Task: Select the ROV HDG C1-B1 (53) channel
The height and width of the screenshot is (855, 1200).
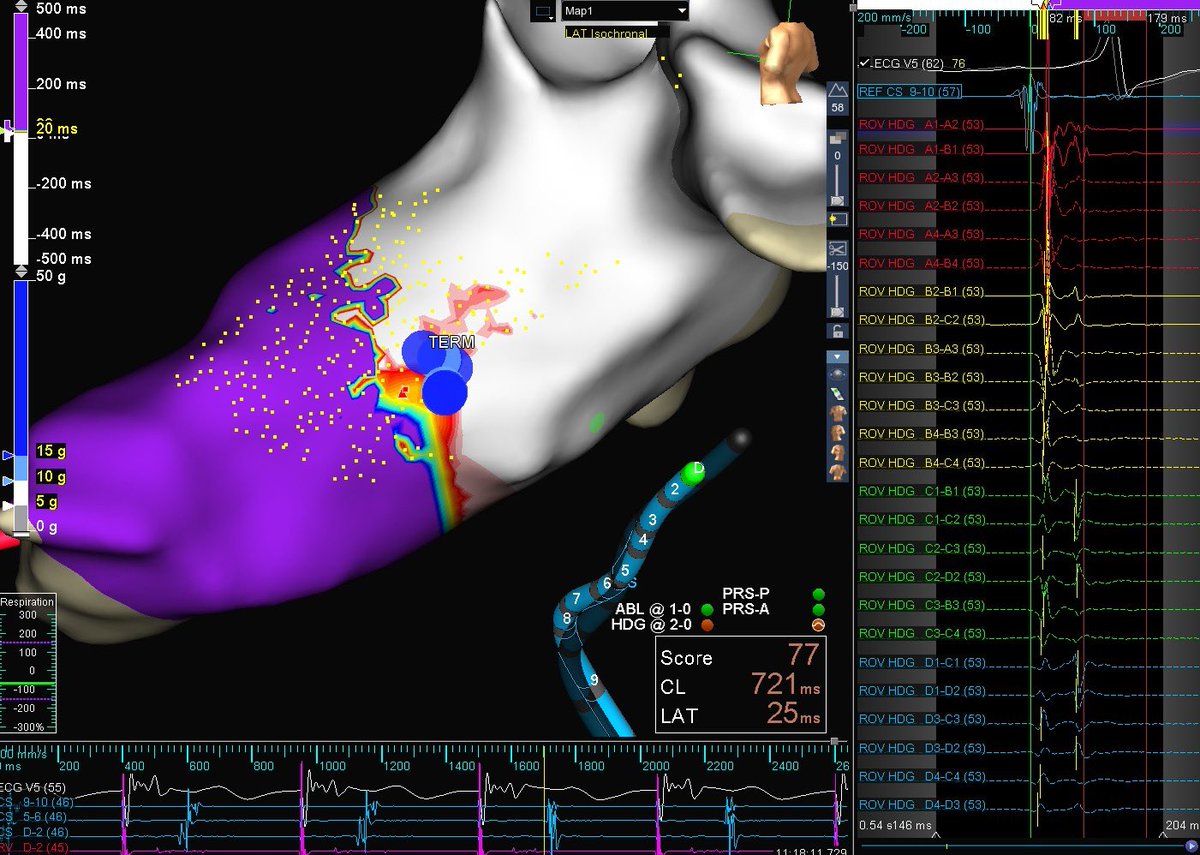Action: (920, 491)
